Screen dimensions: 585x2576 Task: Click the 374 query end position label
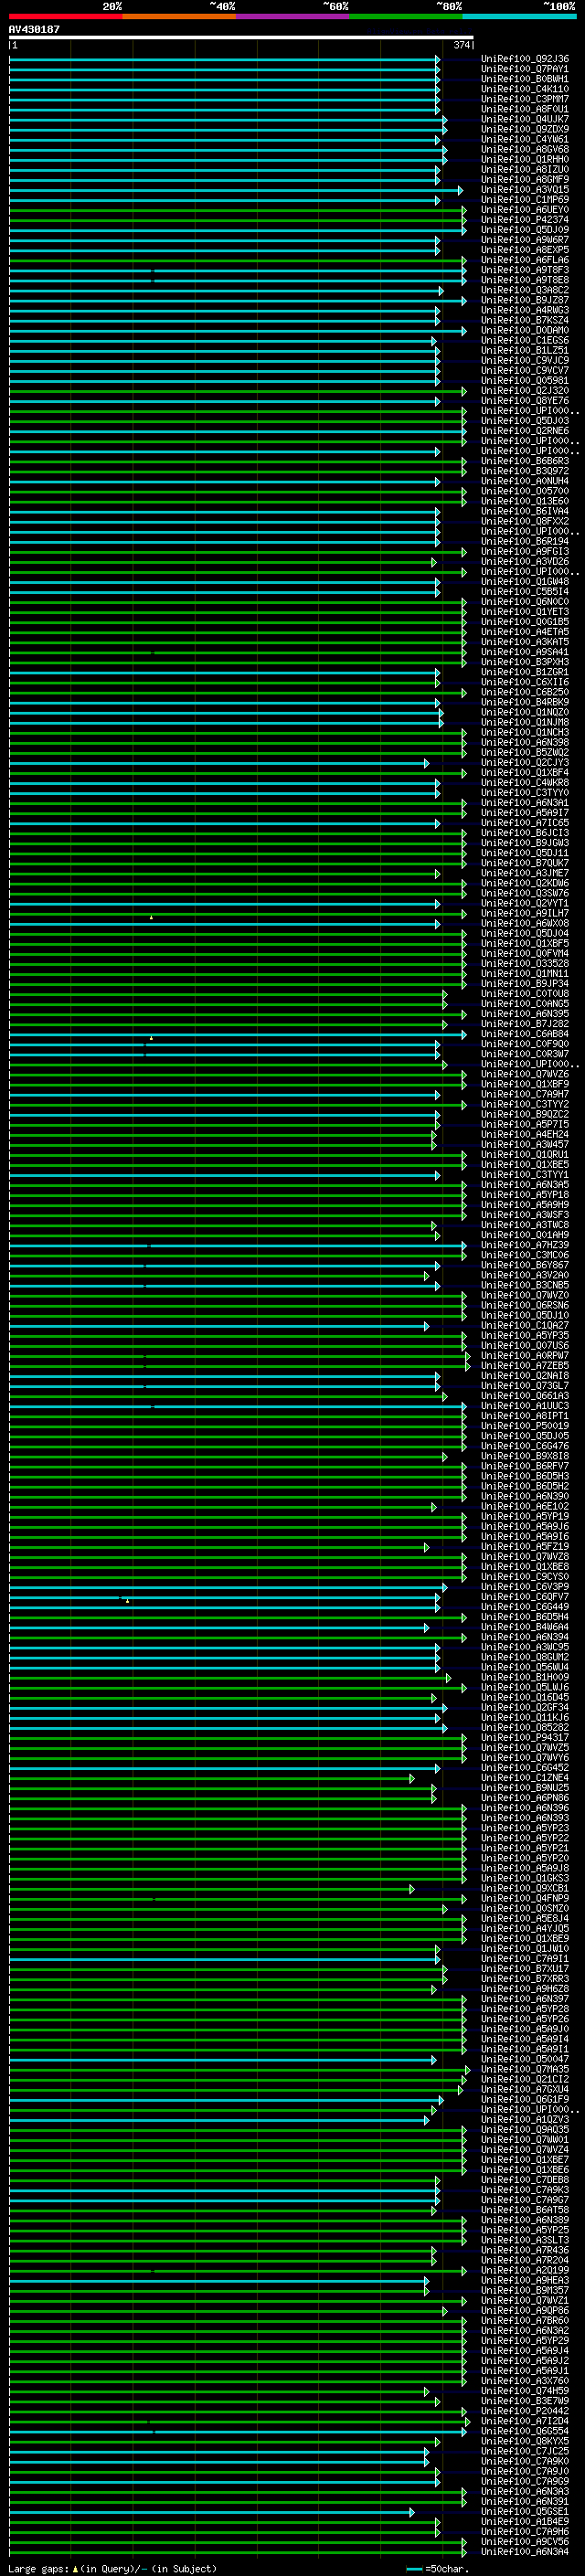click(461, 45)
